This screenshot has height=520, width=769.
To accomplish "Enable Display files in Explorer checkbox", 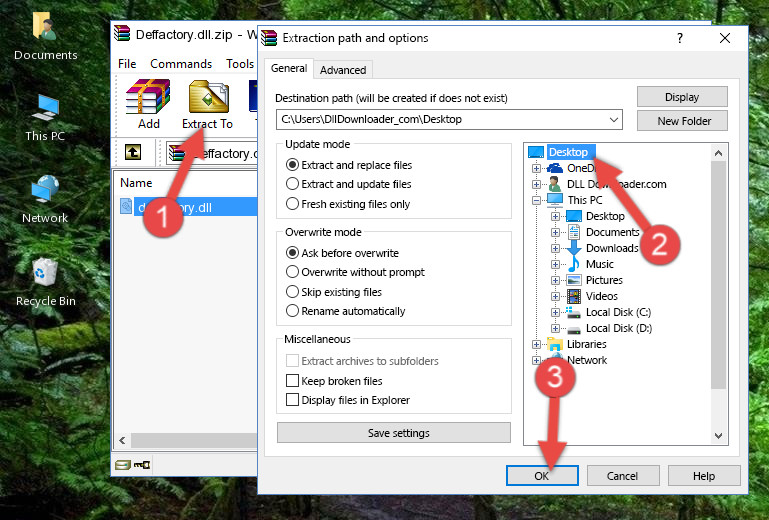I will [292, 400].
